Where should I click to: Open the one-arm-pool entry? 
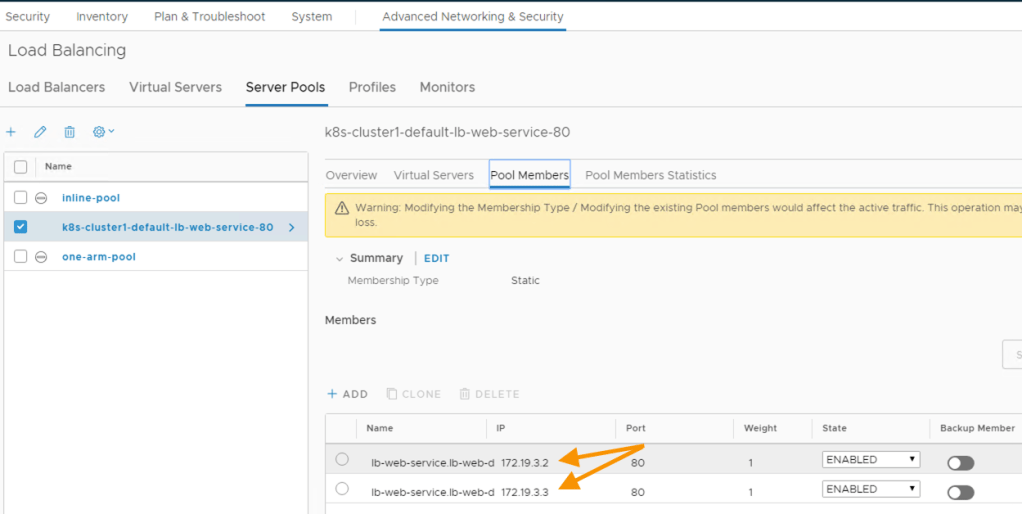pos(99,257)
